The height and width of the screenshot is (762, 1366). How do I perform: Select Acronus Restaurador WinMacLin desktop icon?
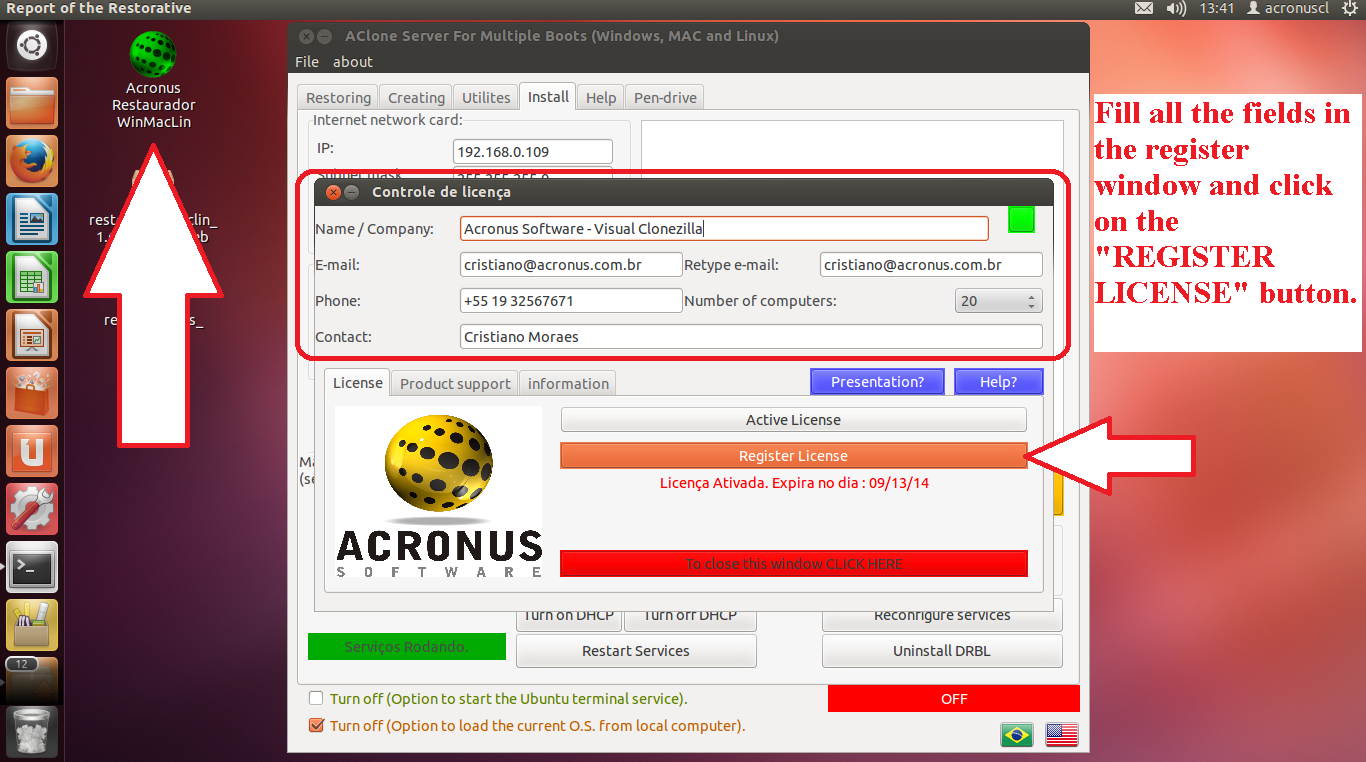coord(153,80)
